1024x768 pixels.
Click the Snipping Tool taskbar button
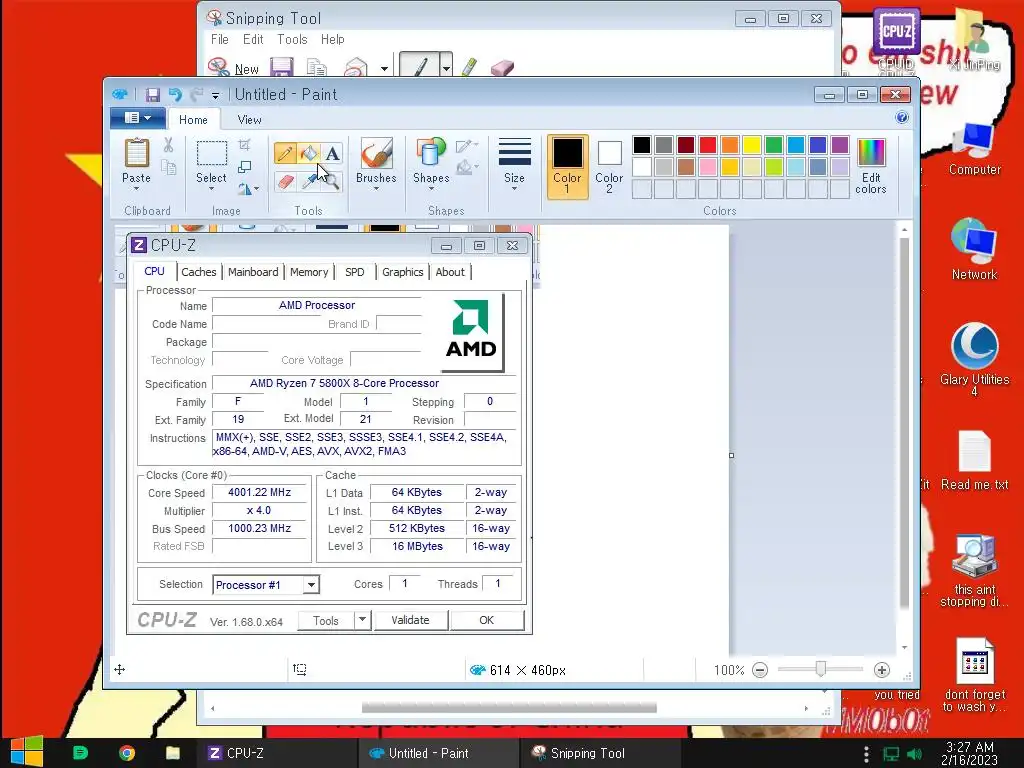tap(599, 753)
